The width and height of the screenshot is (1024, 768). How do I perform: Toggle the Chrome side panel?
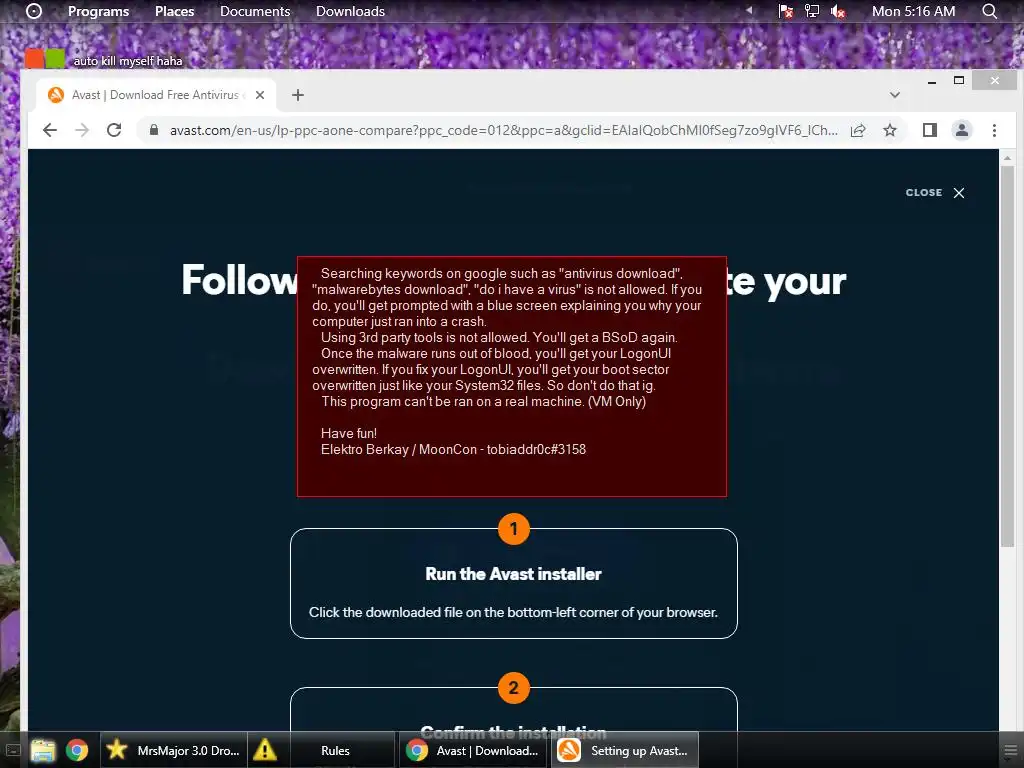930,130
